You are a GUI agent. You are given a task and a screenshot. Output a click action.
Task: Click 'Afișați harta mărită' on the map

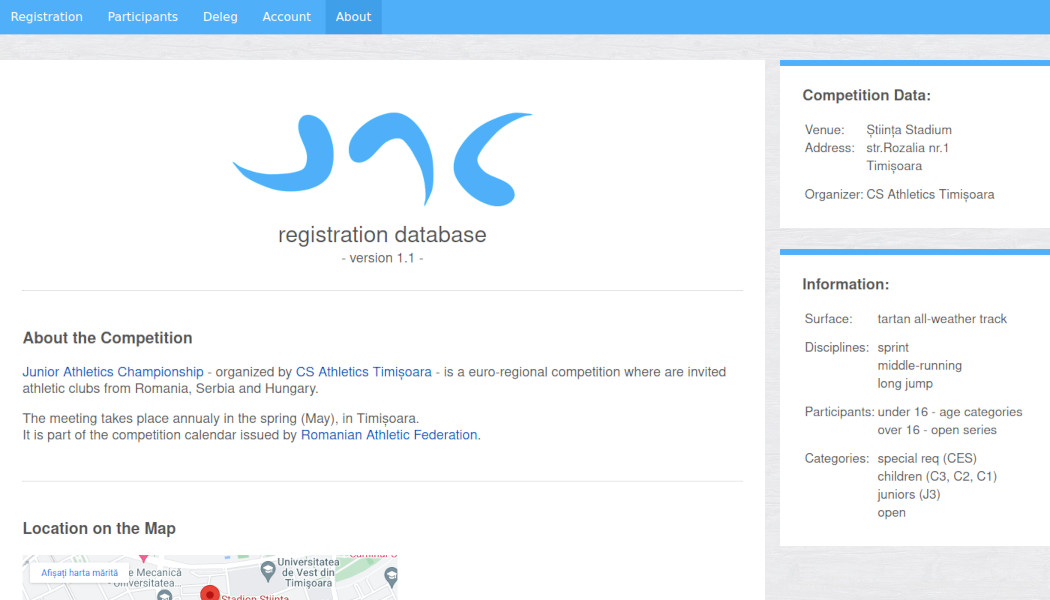click(x=80, y=573)
